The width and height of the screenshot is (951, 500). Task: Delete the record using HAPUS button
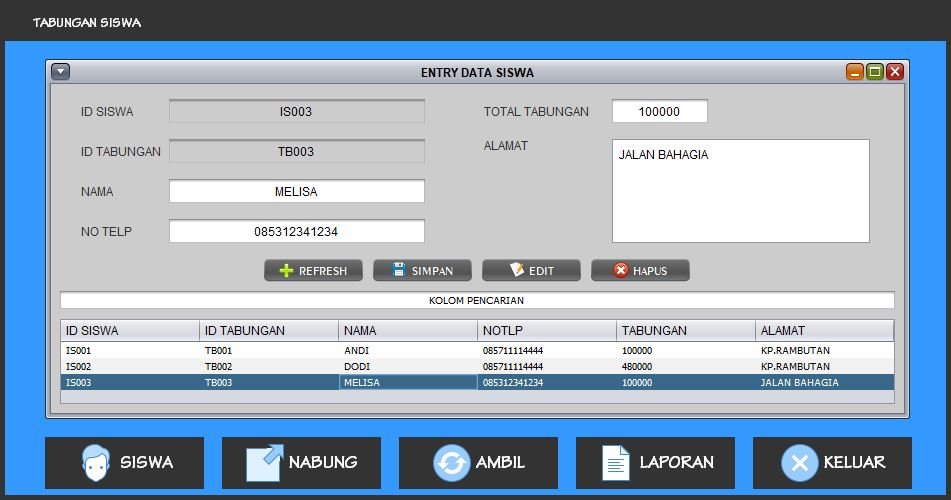[640, 271]
